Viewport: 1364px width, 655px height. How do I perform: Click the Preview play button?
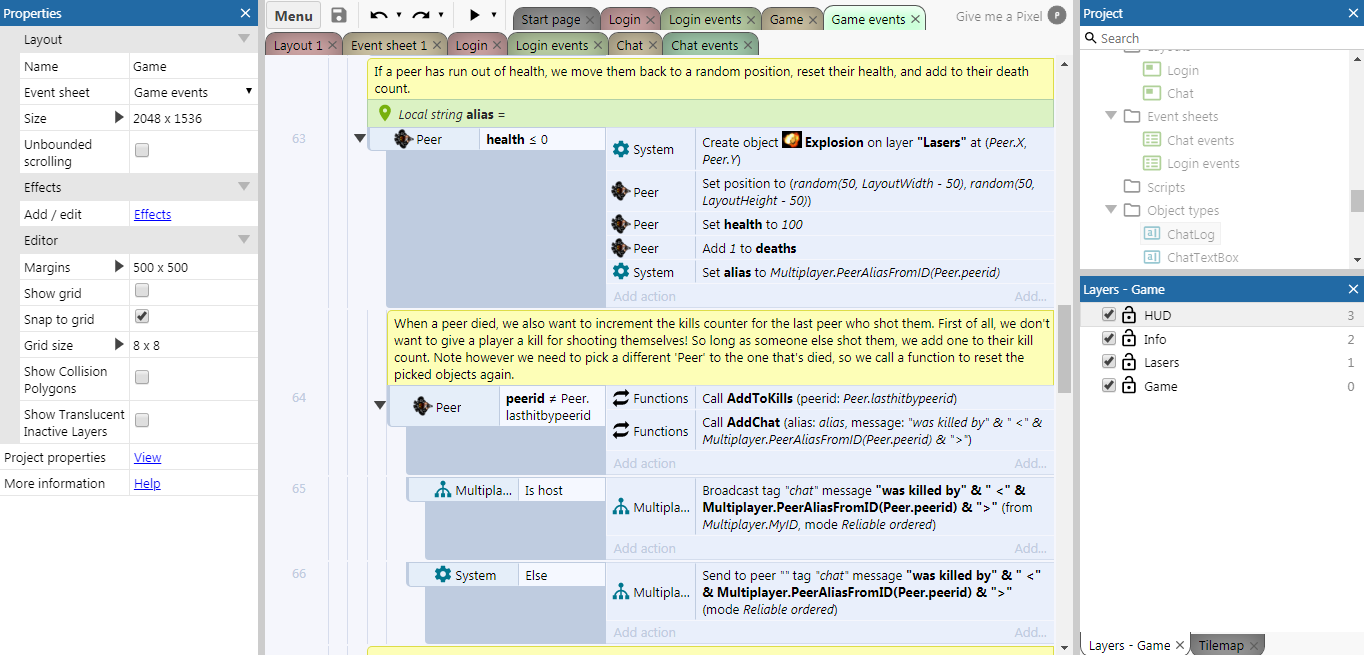tap(475, 15)
